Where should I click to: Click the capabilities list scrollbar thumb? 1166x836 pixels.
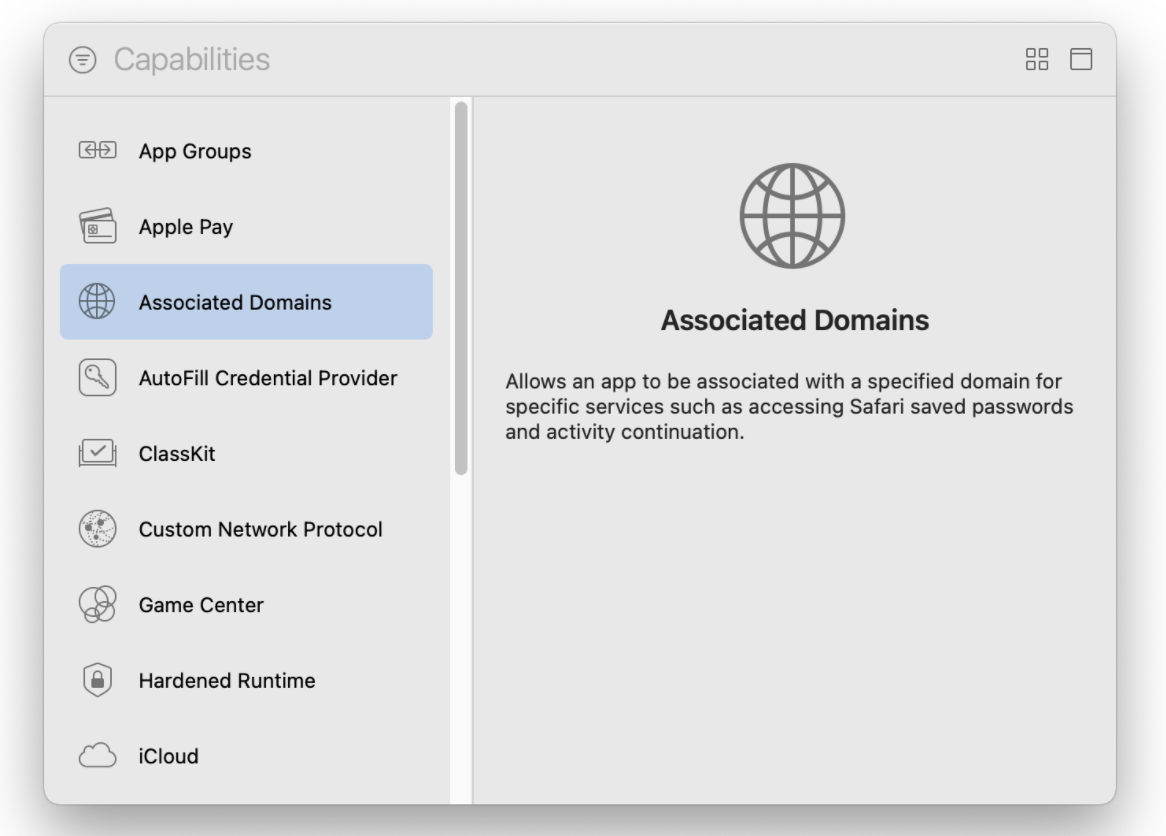(461, 288)
